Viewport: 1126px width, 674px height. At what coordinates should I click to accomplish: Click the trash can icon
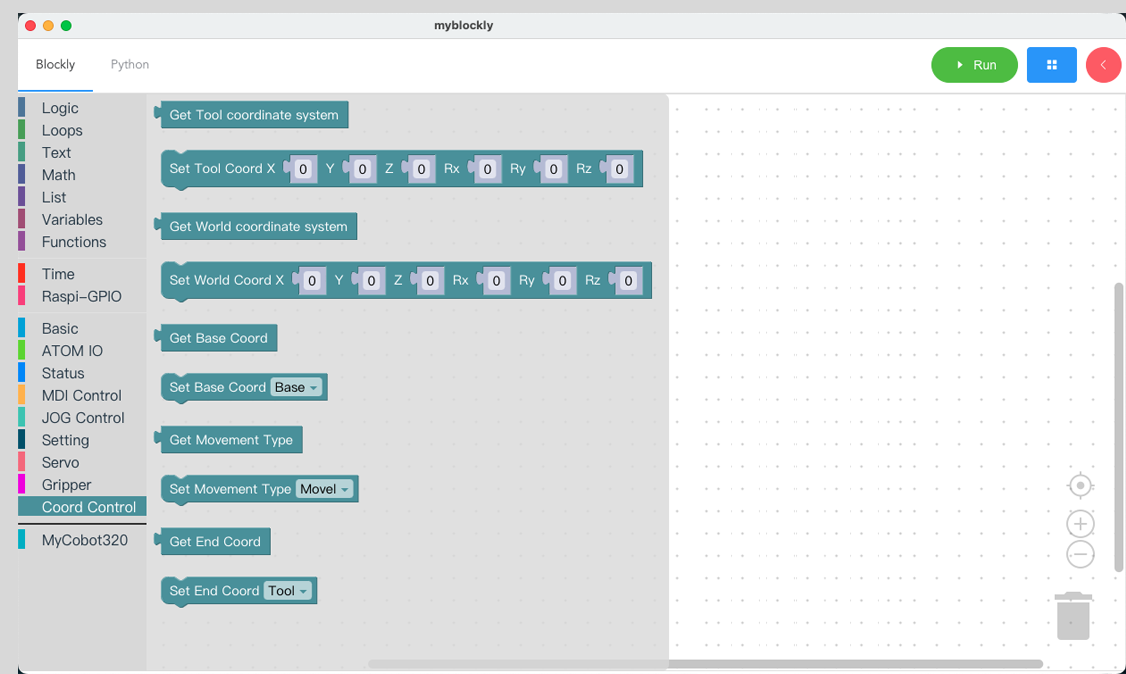1073,615
